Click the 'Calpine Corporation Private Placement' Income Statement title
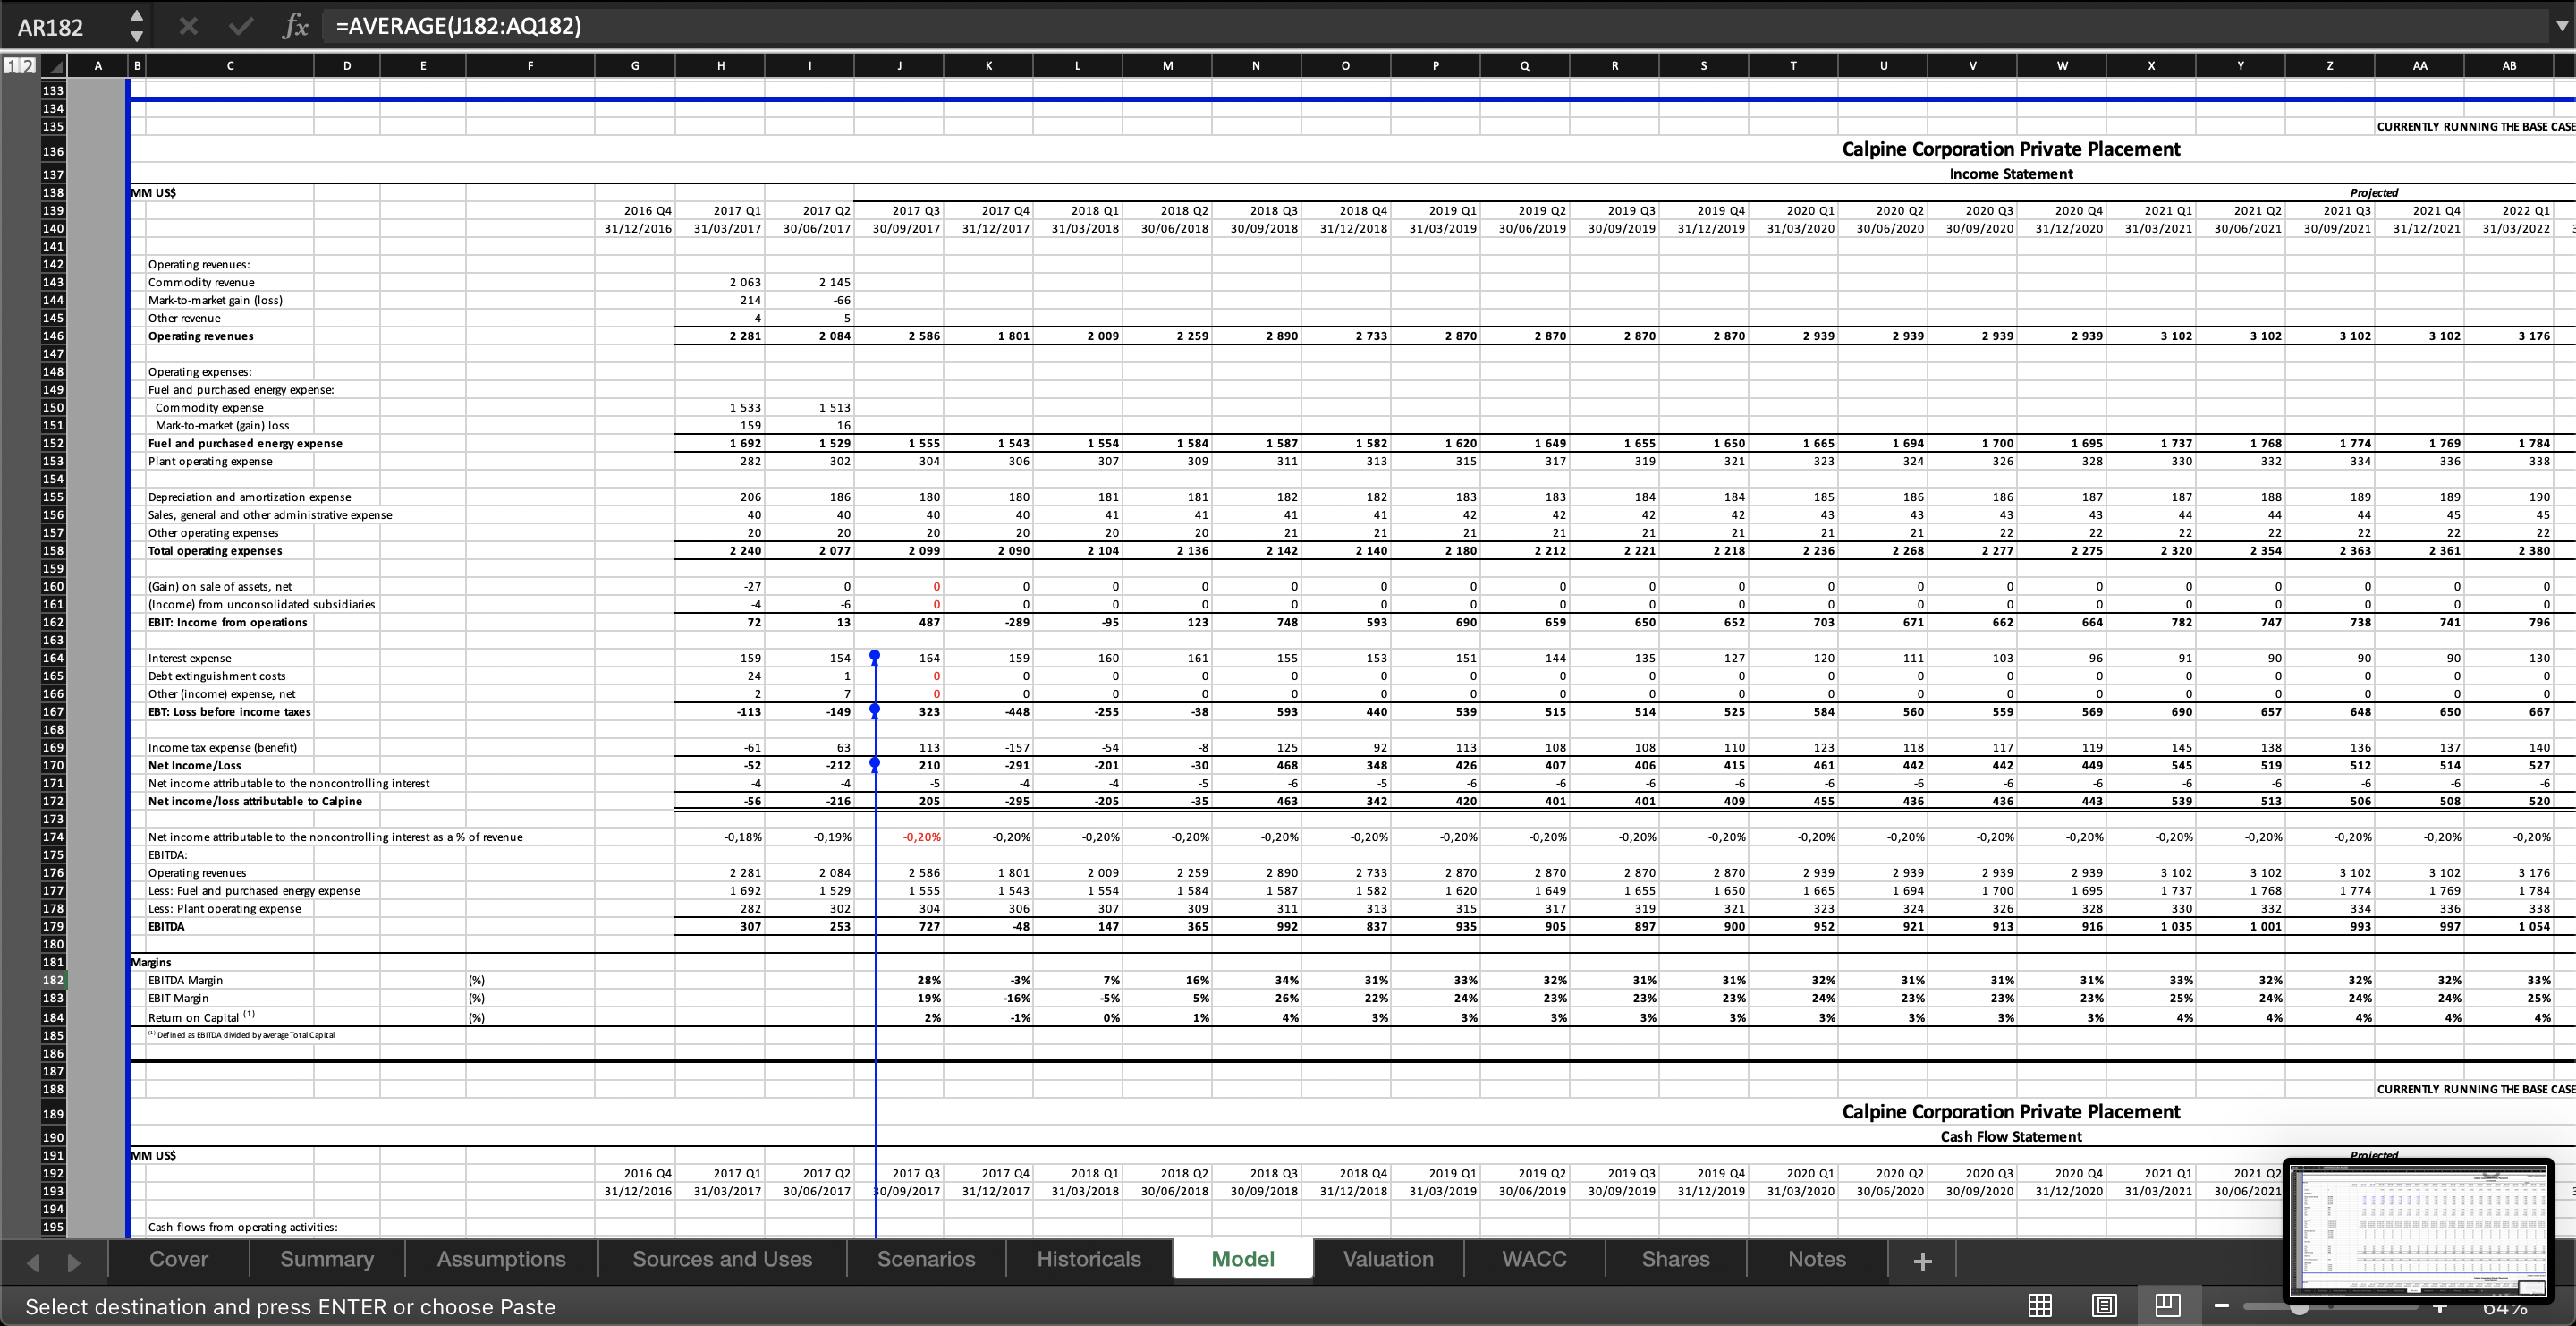The image size is (2576, 1326). (x=2011, y=149)
